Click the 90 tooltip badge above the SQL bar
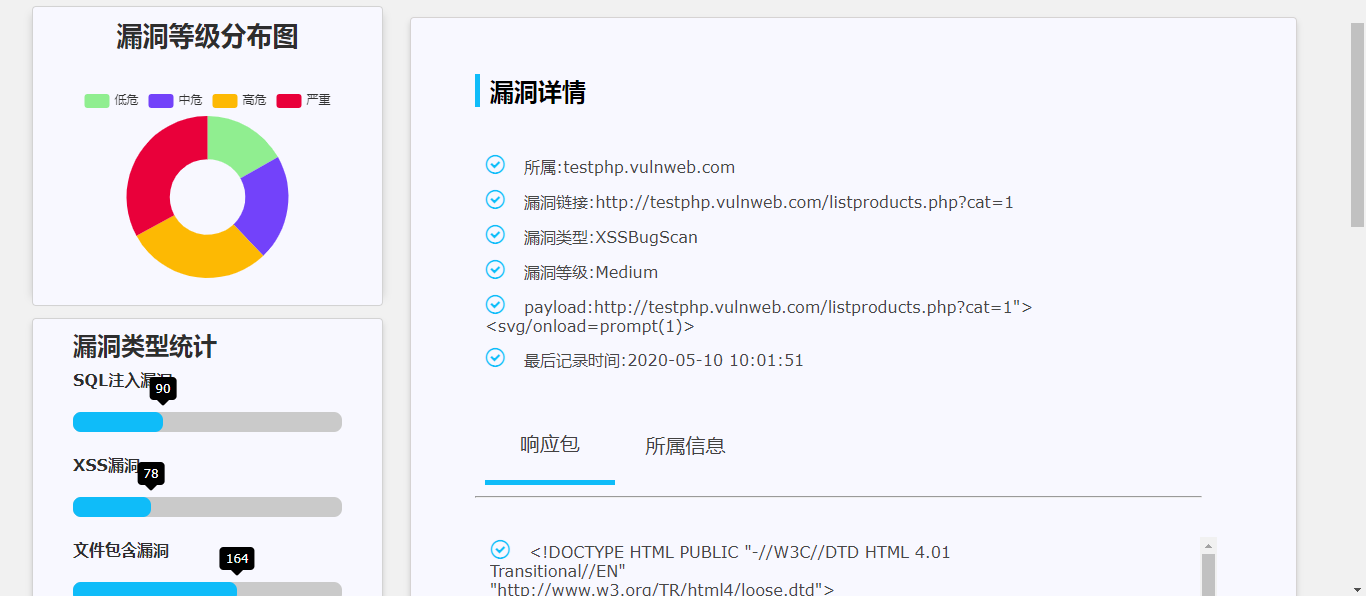This screenshot has height=596, width=1366. point(164,390)
